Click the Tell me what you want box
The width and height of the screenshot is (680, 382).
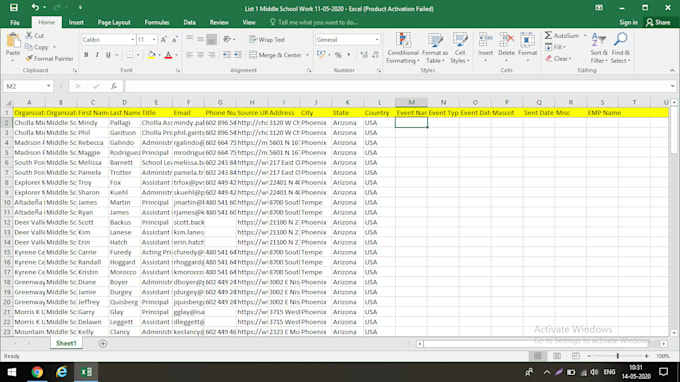point(314,23)
